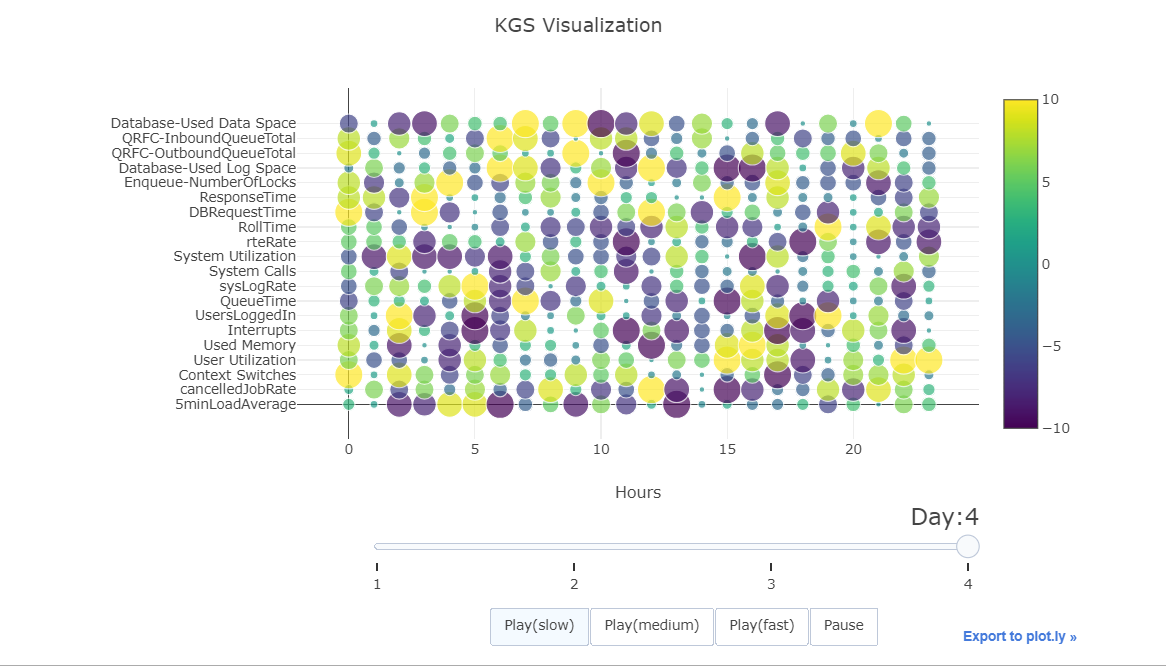Start the Play(fast) animation
The width and height of the screenshot is (1166, 667).
(x=761, y=626)
